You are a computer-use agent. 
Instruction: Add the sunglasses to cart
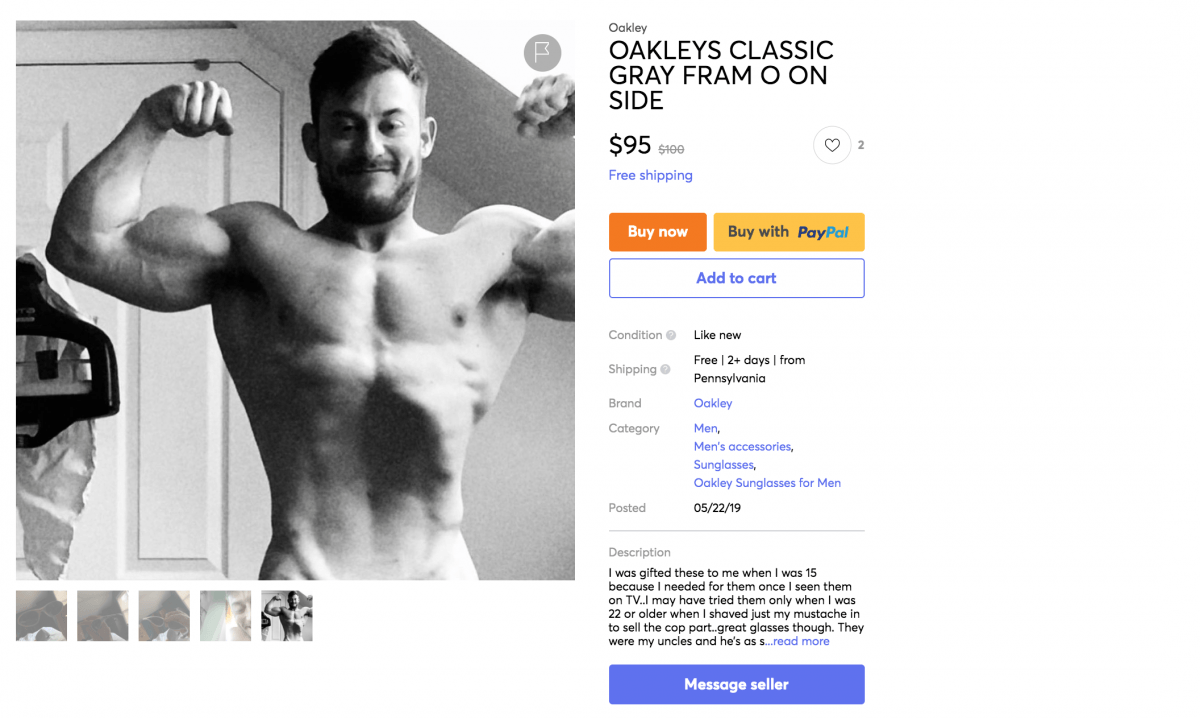point(737,278)
